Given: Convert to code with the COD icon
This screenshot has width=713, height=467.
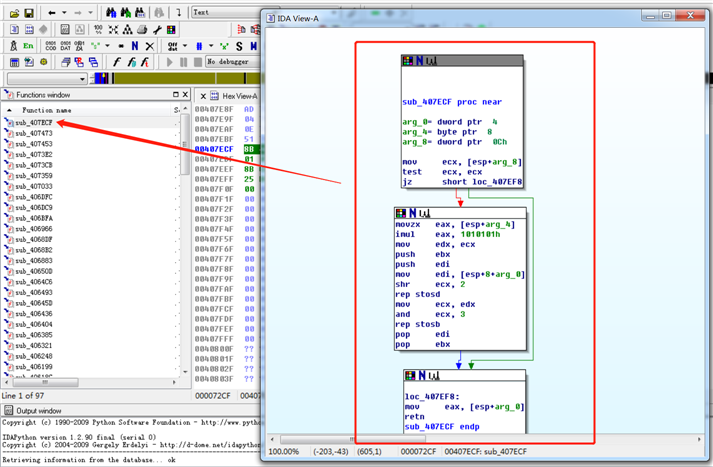Looking at the screenshot, I should click(51, 46).
